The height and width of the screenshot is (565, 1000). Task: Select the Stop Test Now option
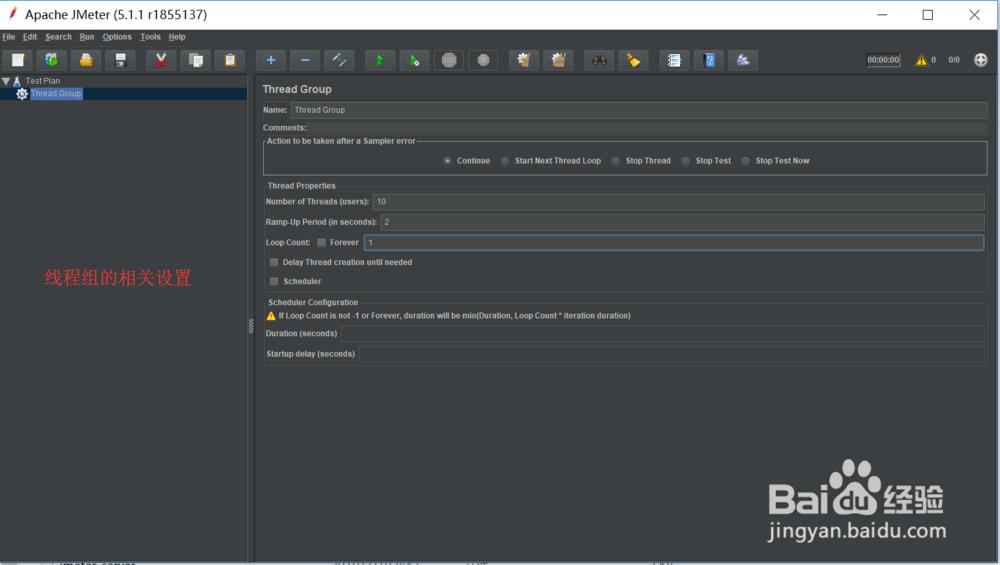pyautogui.click(x=746, y=161)
